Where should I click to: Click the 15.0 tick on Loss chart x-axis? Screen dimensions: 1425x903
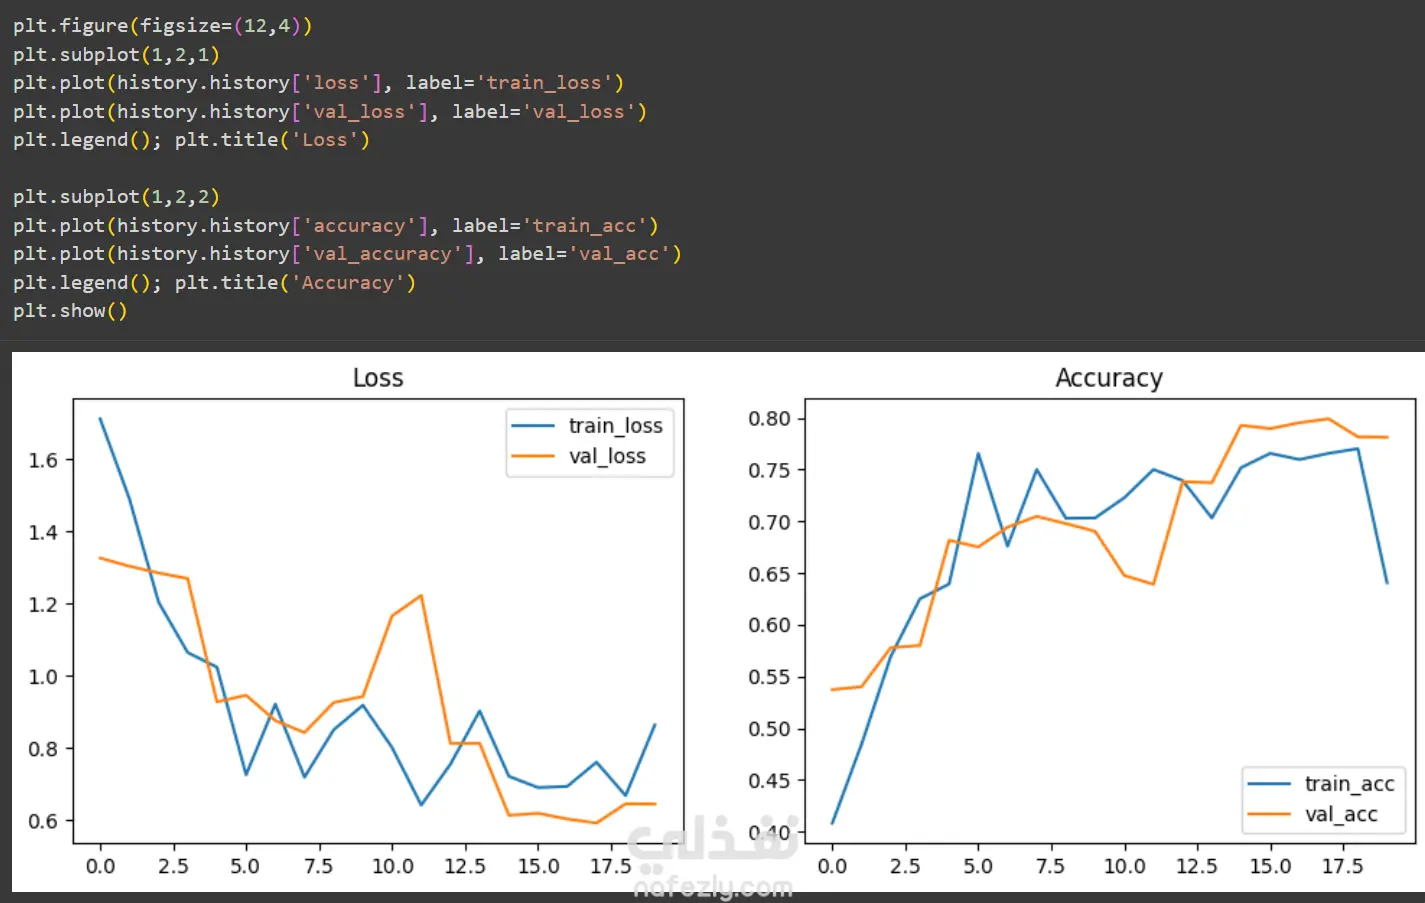[538, 866]
